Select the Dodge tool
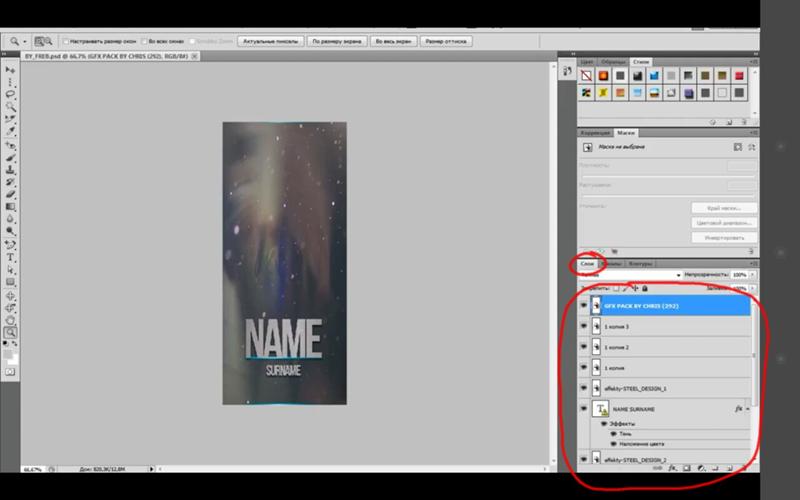 [10, 232]
